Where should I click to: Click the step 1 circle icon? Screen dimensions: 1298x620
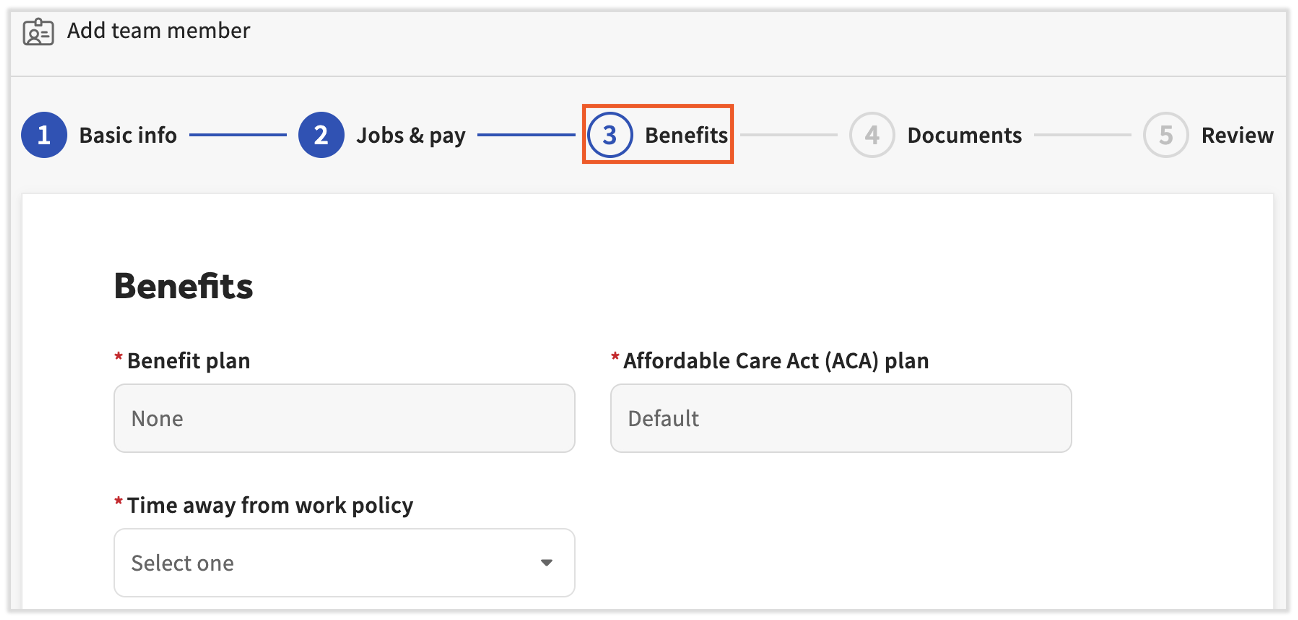coord(44,135)
